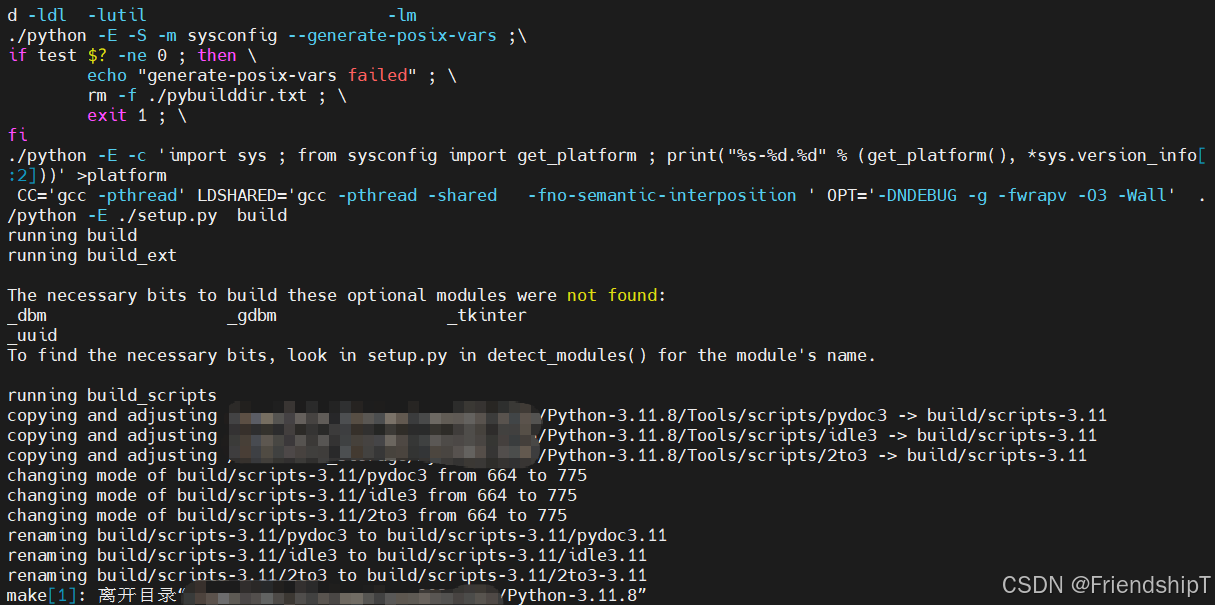Click the standalone "fi" keyword line
The width and height of the screenshot is (1215, 605).
pyautogui.click(x=17, y=135)
